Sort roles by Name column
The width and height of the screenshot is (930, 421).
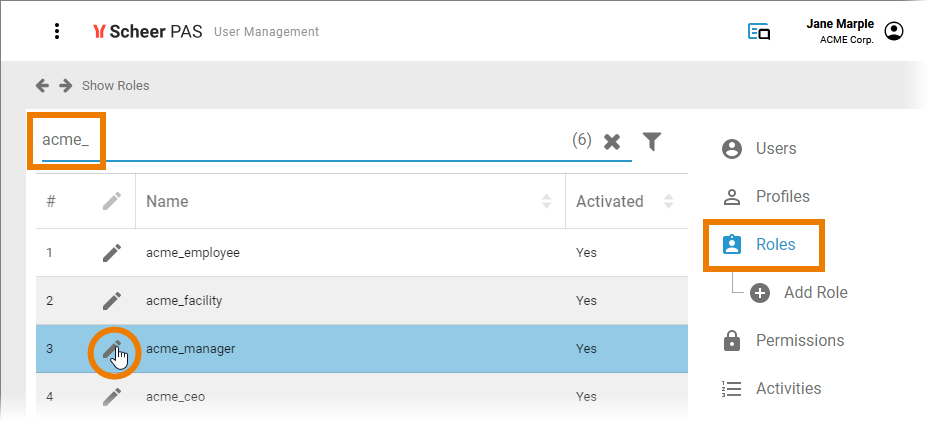coord(546,201)
